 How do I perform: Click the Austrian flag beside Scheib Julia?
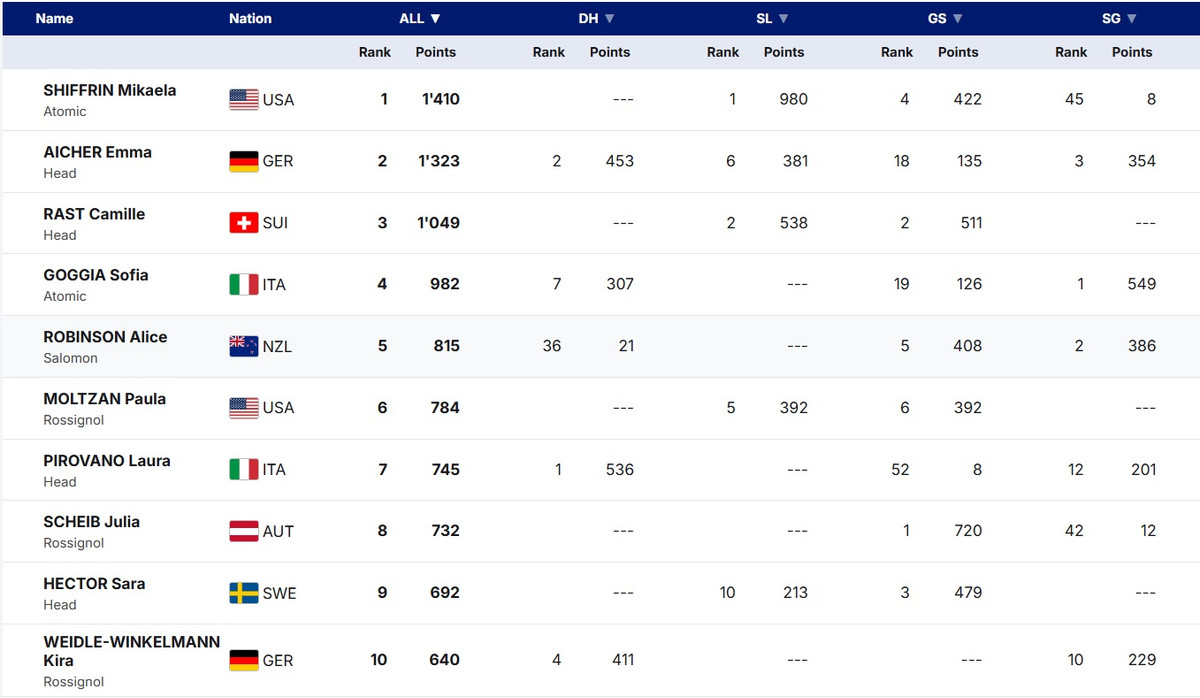244,531
